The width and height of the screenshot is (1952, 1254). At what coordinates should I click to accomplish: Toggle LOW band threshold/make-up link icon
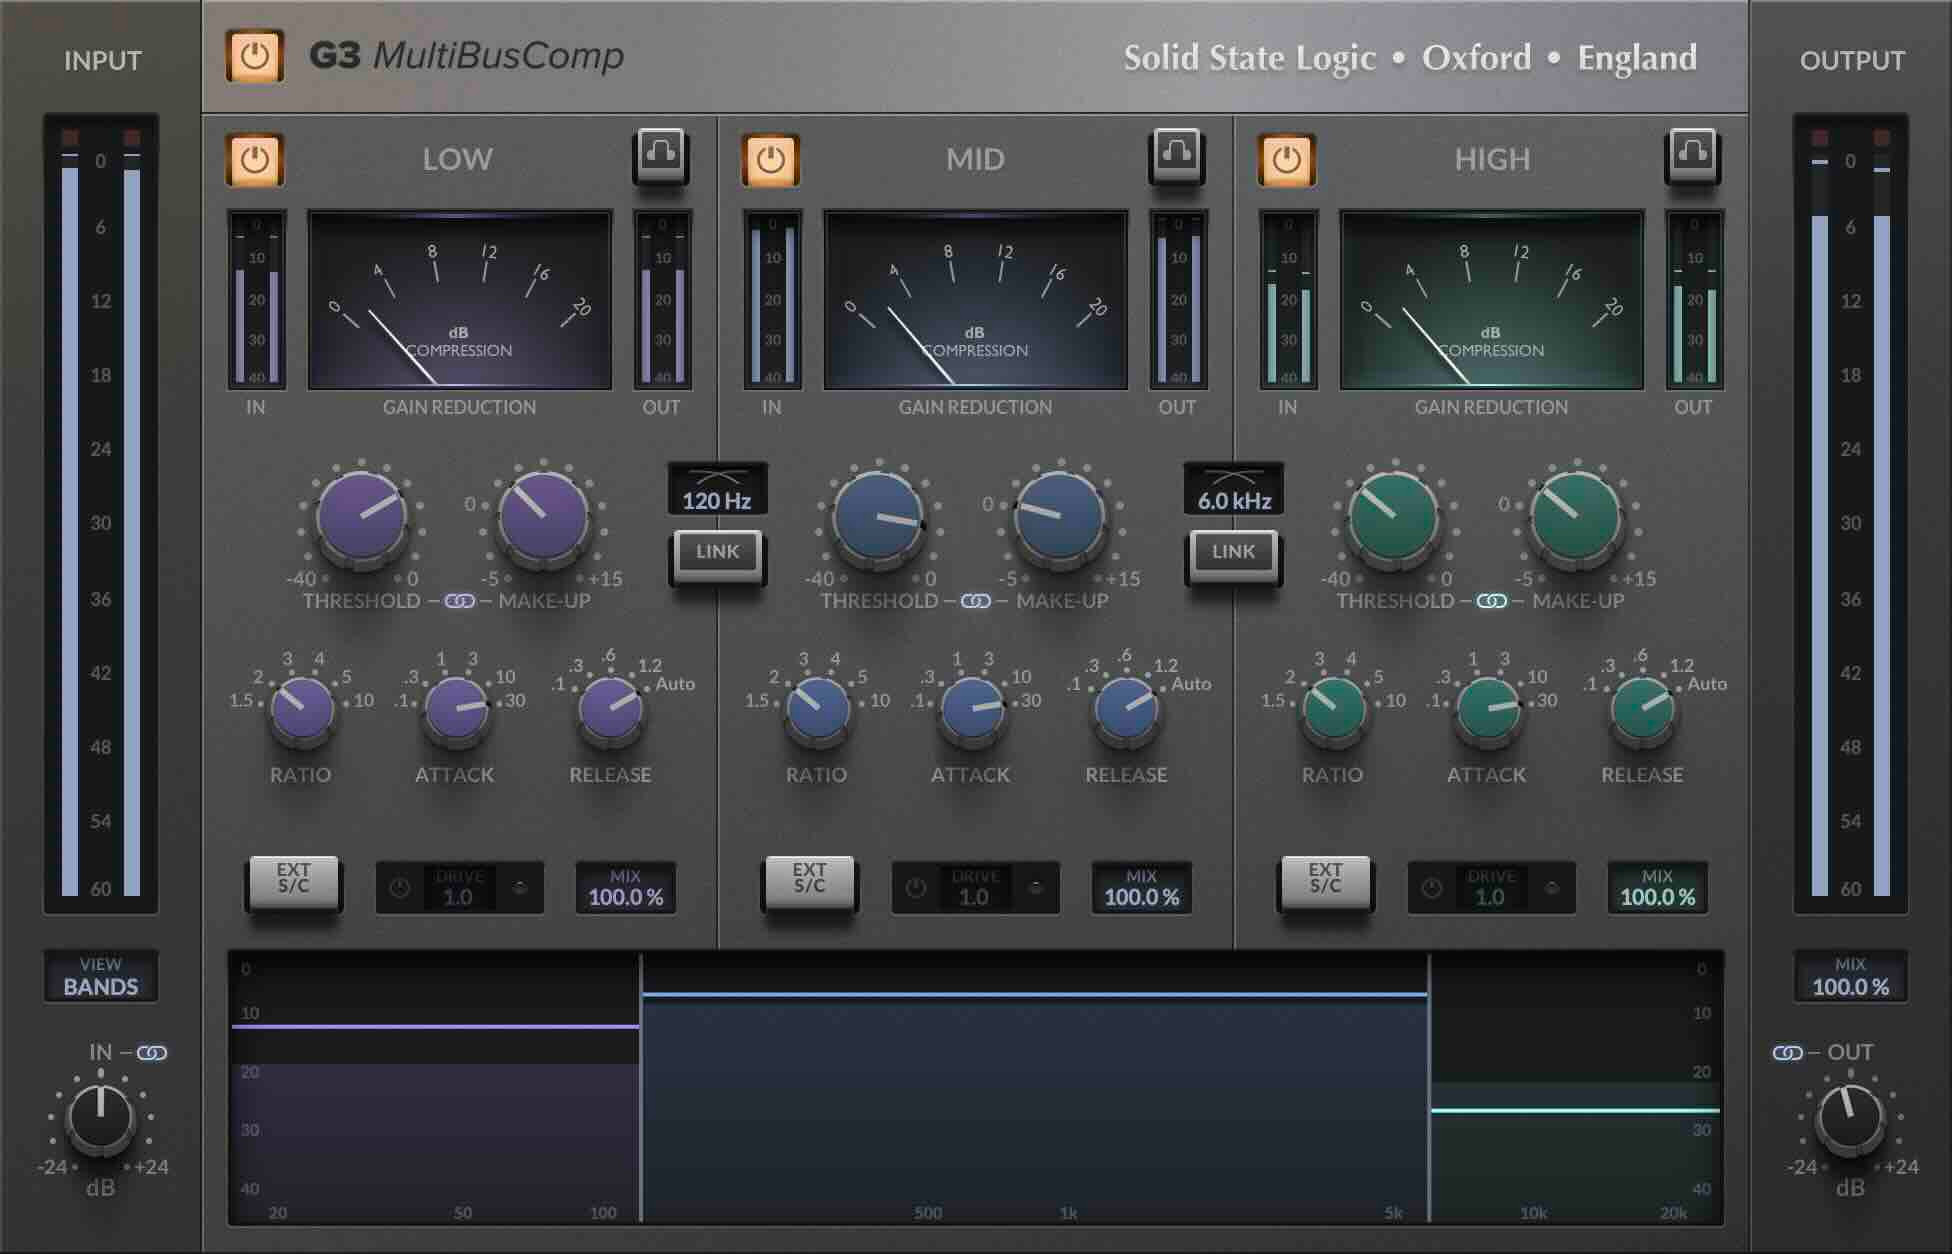[x=460, y=601]
